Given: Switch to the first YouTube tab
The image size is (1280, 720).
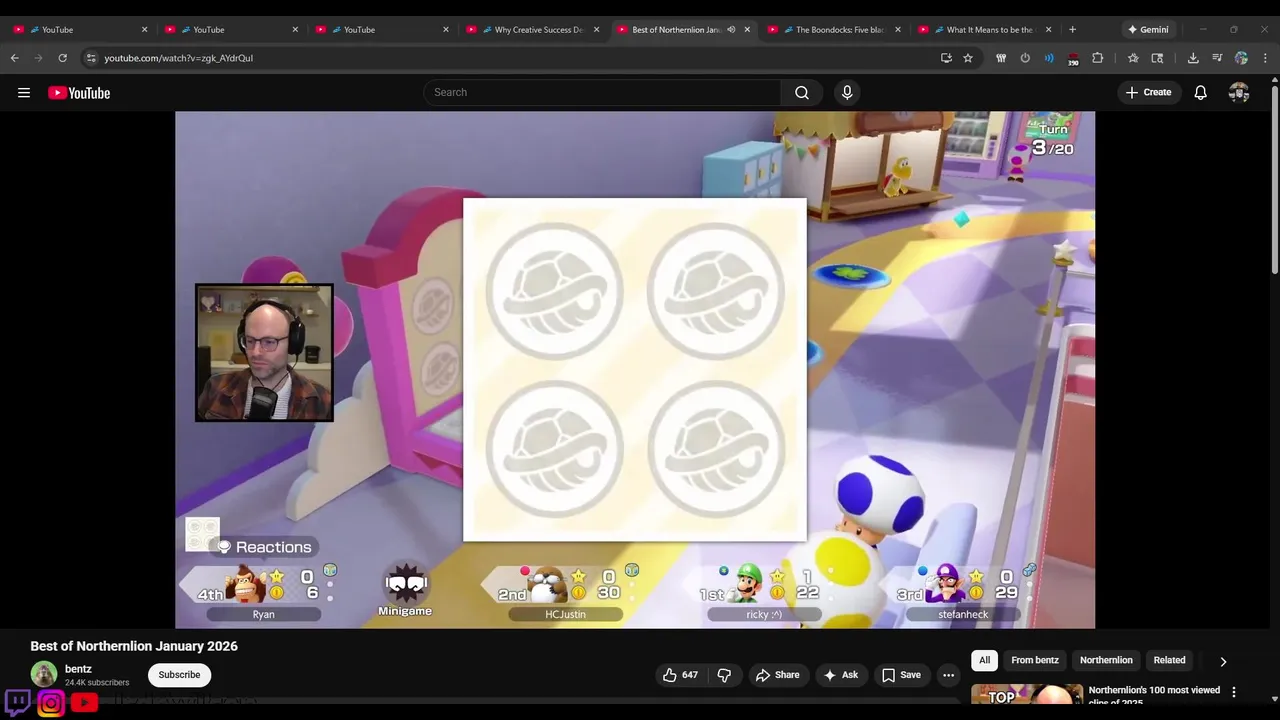Looking at the screenshot, I should (80, 29).
